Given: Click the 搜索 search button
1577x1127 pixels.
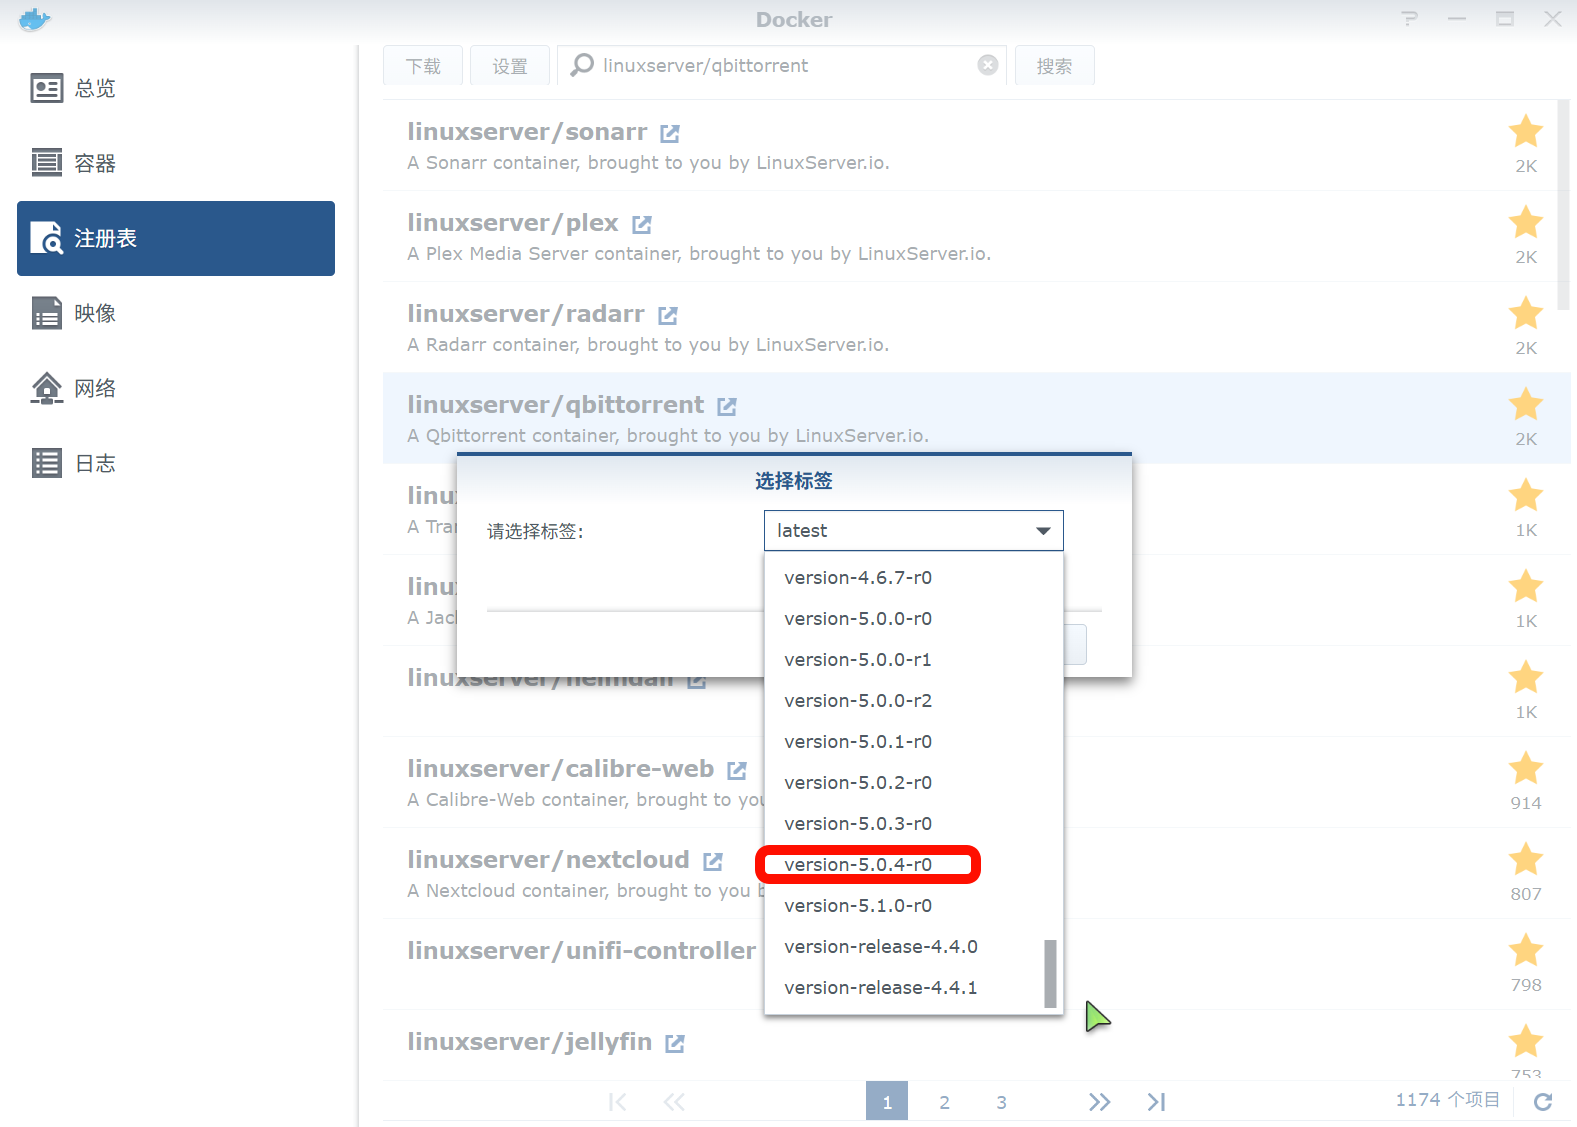Looking at the screenshot, I should point(1054,66).
